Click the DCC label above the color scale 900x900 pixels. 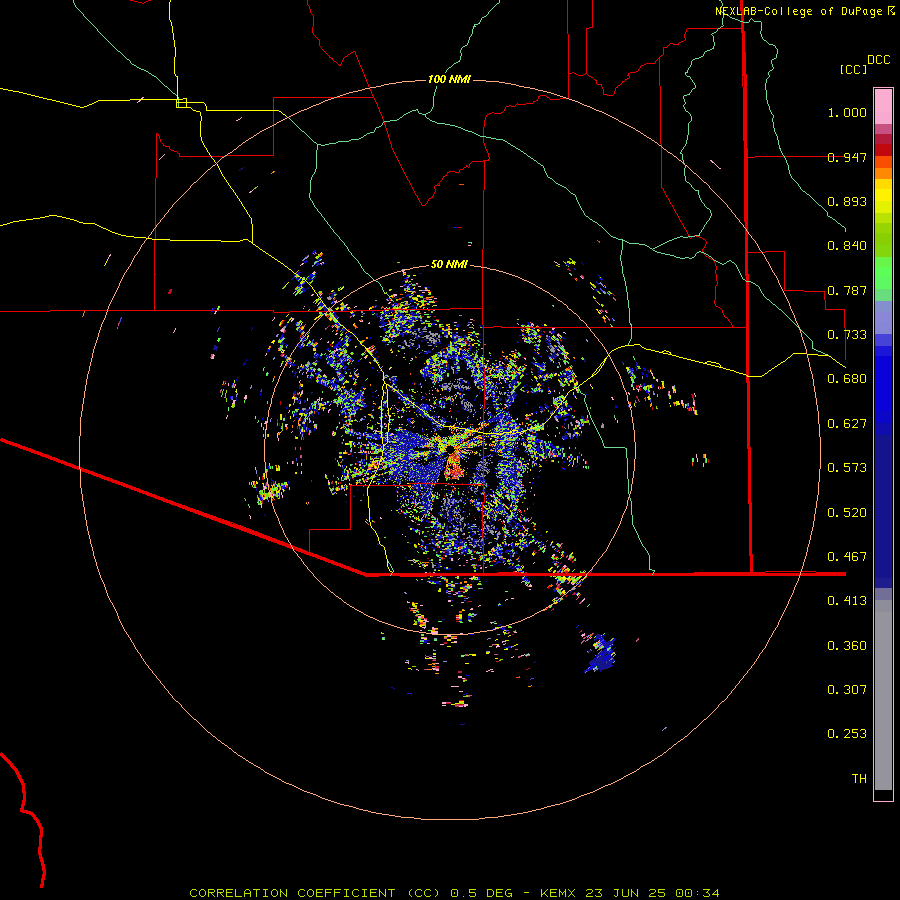click(x=878, y=60)
